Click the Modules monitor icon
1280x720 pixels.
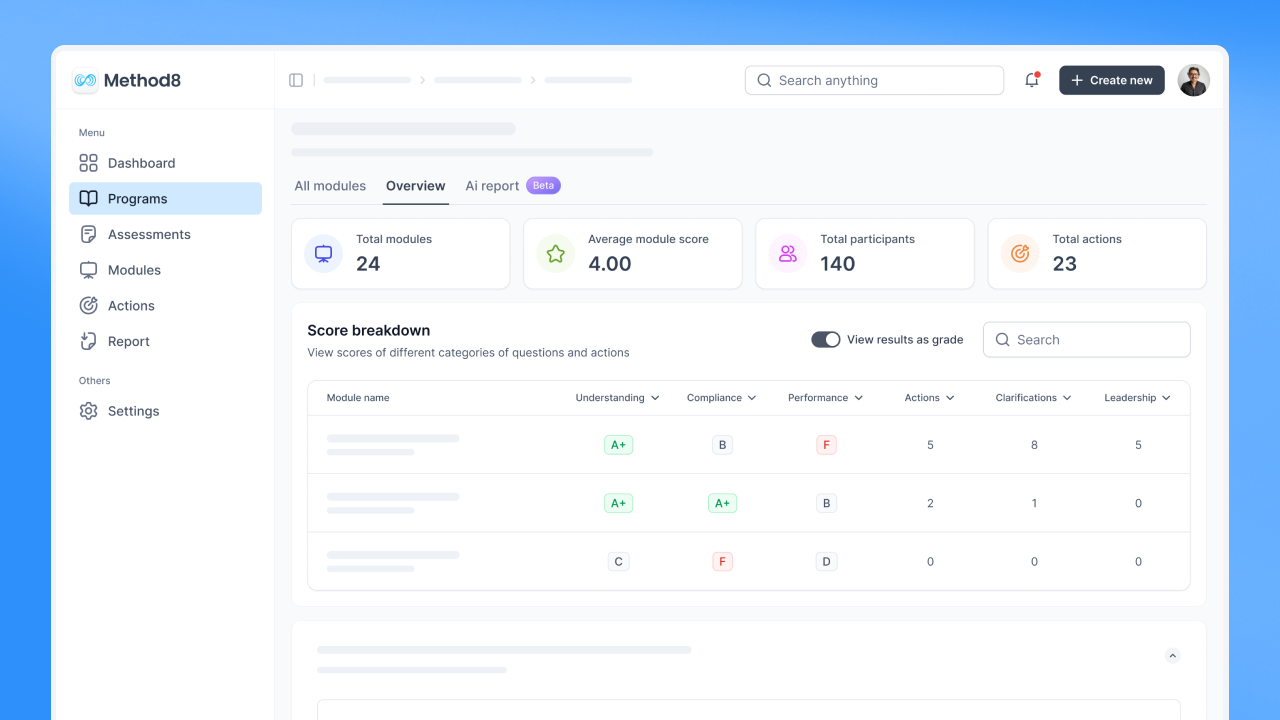coord(88,270)
